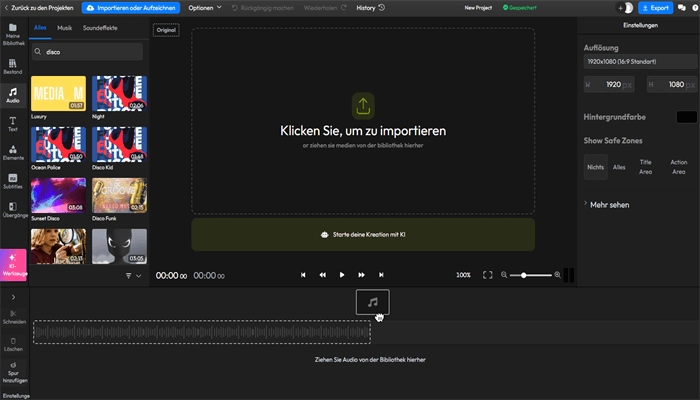The height and width of the screenshot is (400, 700).
Task: Open the help icon at the top right
Action: click(695, 8)
